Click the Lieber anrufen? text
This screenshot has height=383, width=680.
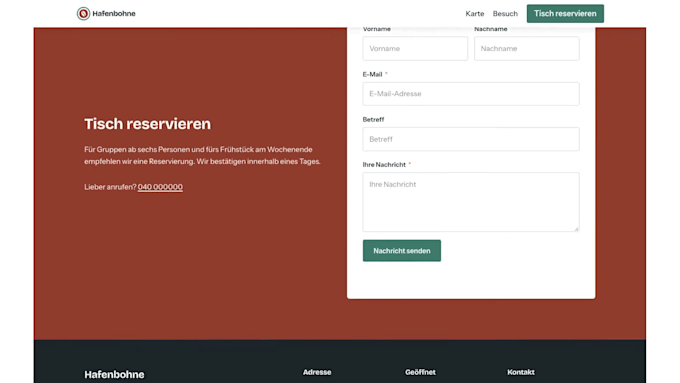[x=110, y=187]
